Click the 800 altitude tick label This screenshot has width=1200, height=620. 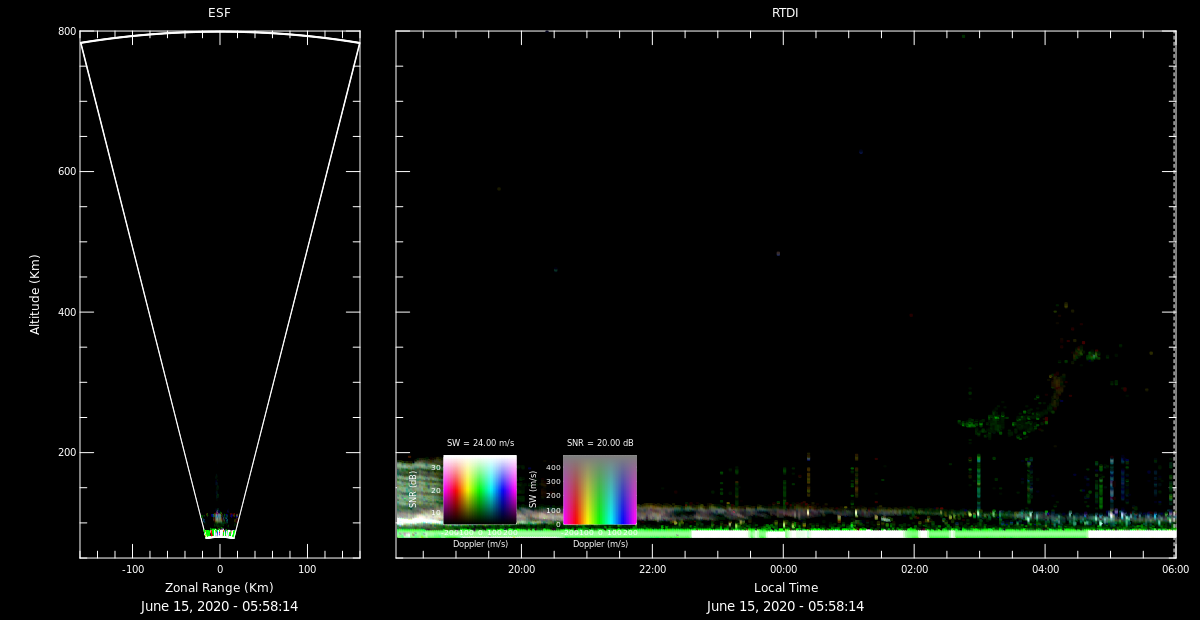[67, 32]
